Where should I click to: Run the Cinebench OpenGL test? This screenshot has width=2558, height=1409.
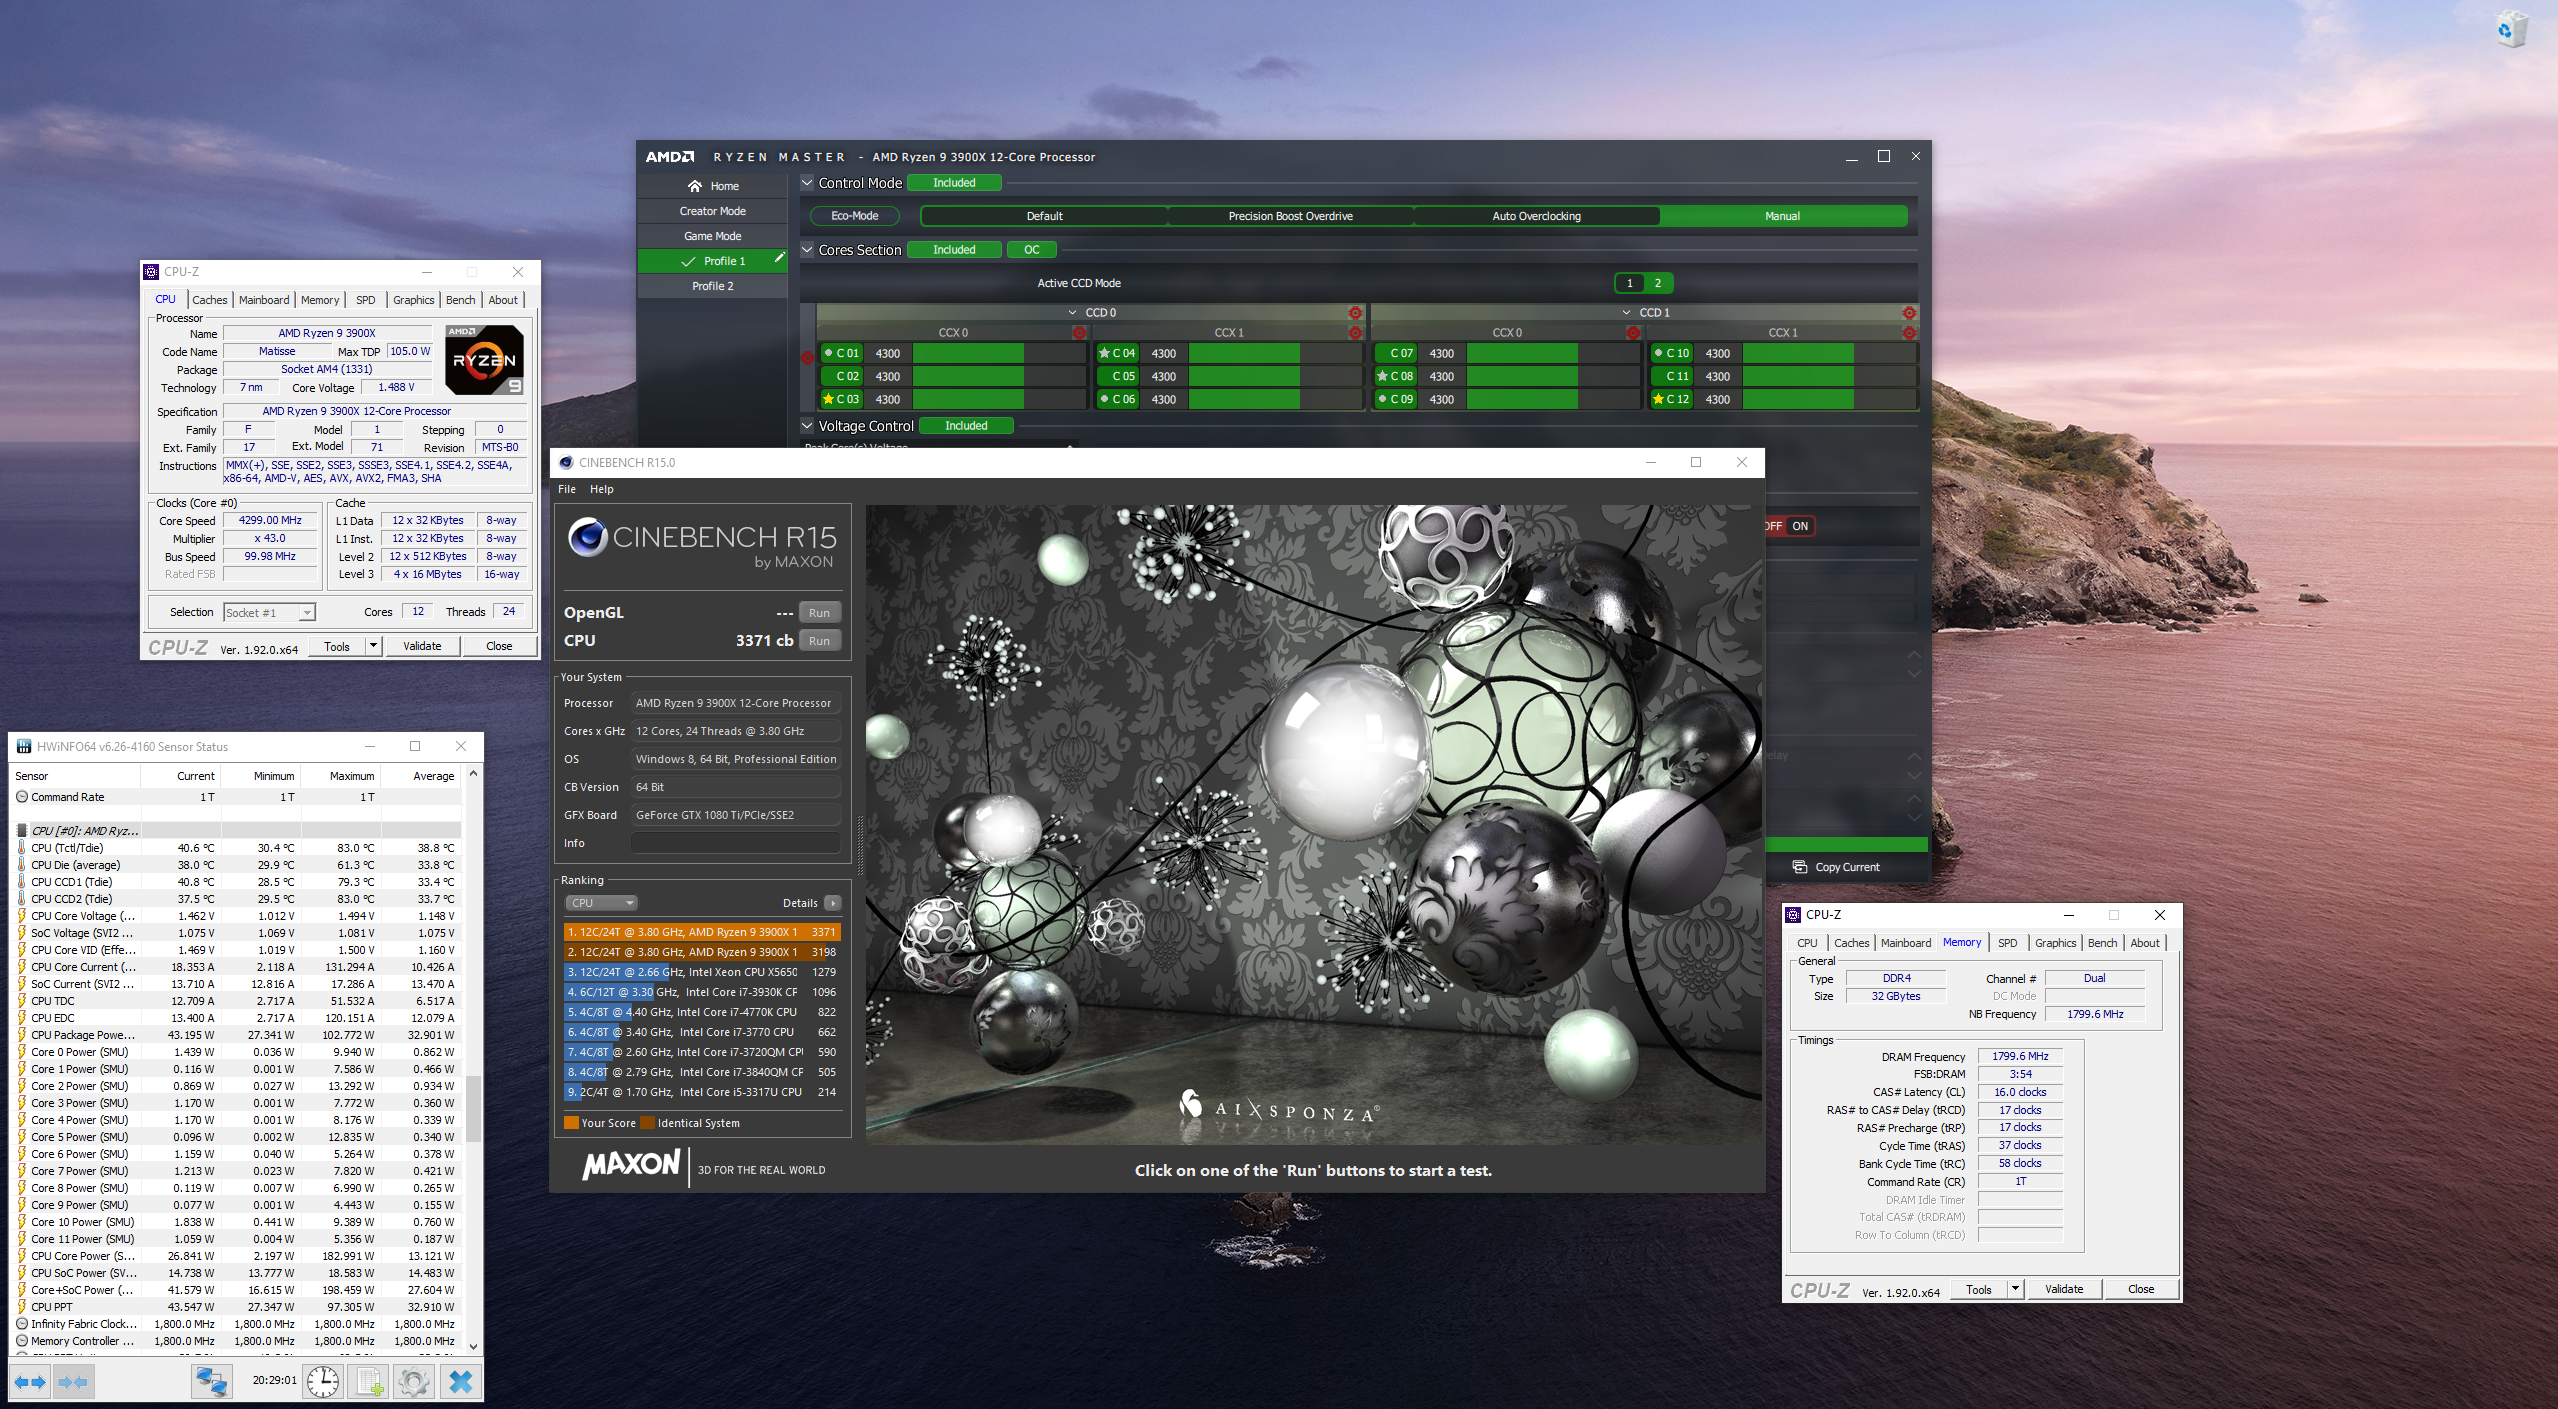point(820,613)
